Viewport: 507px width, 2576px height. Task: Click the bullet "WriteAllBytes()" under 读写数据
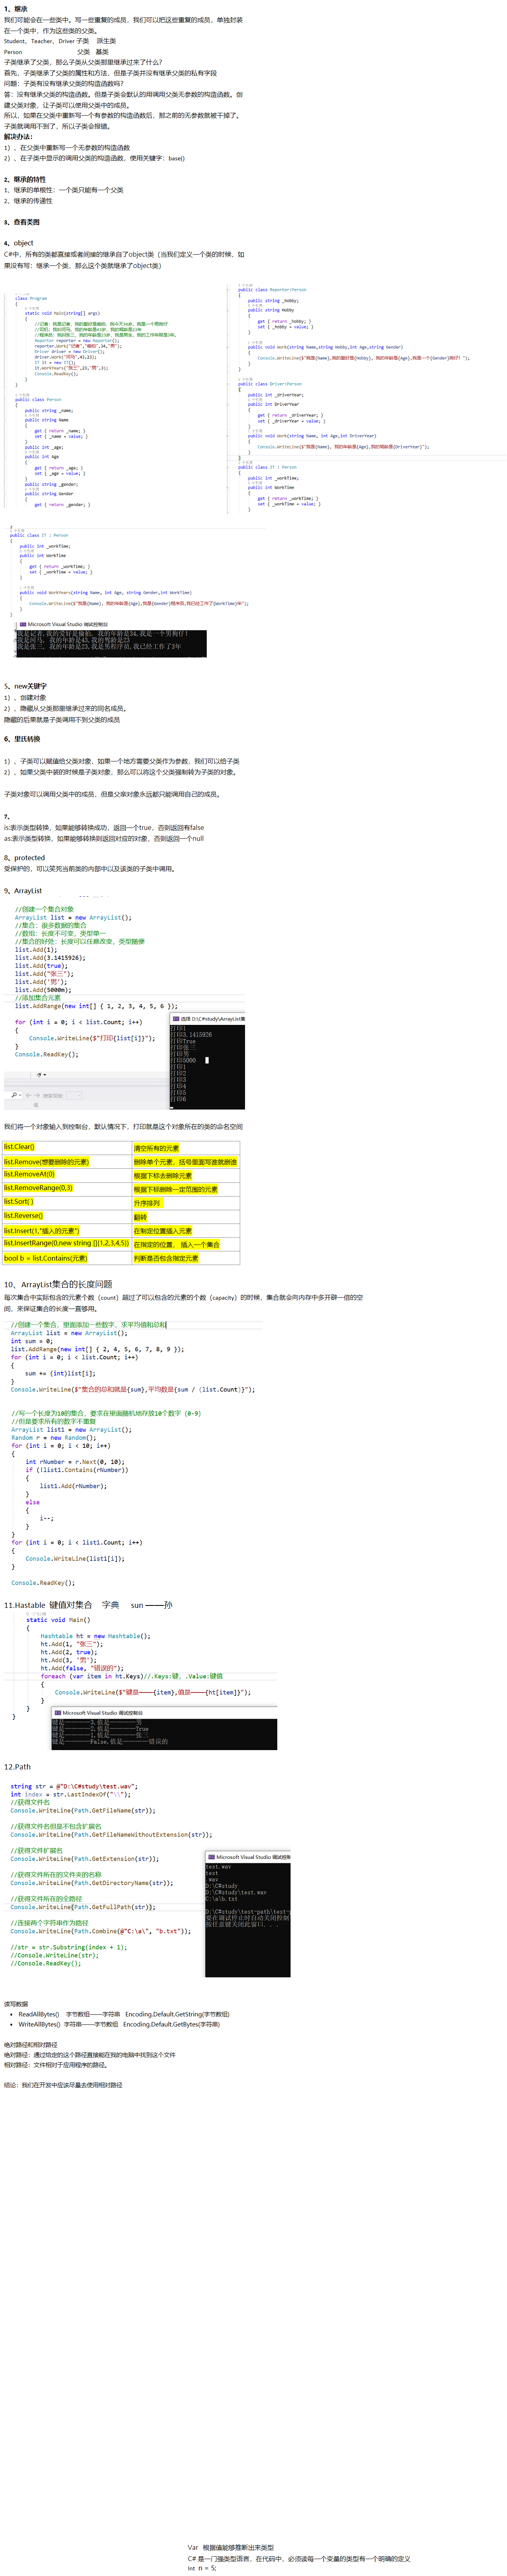click(39, 2024)
